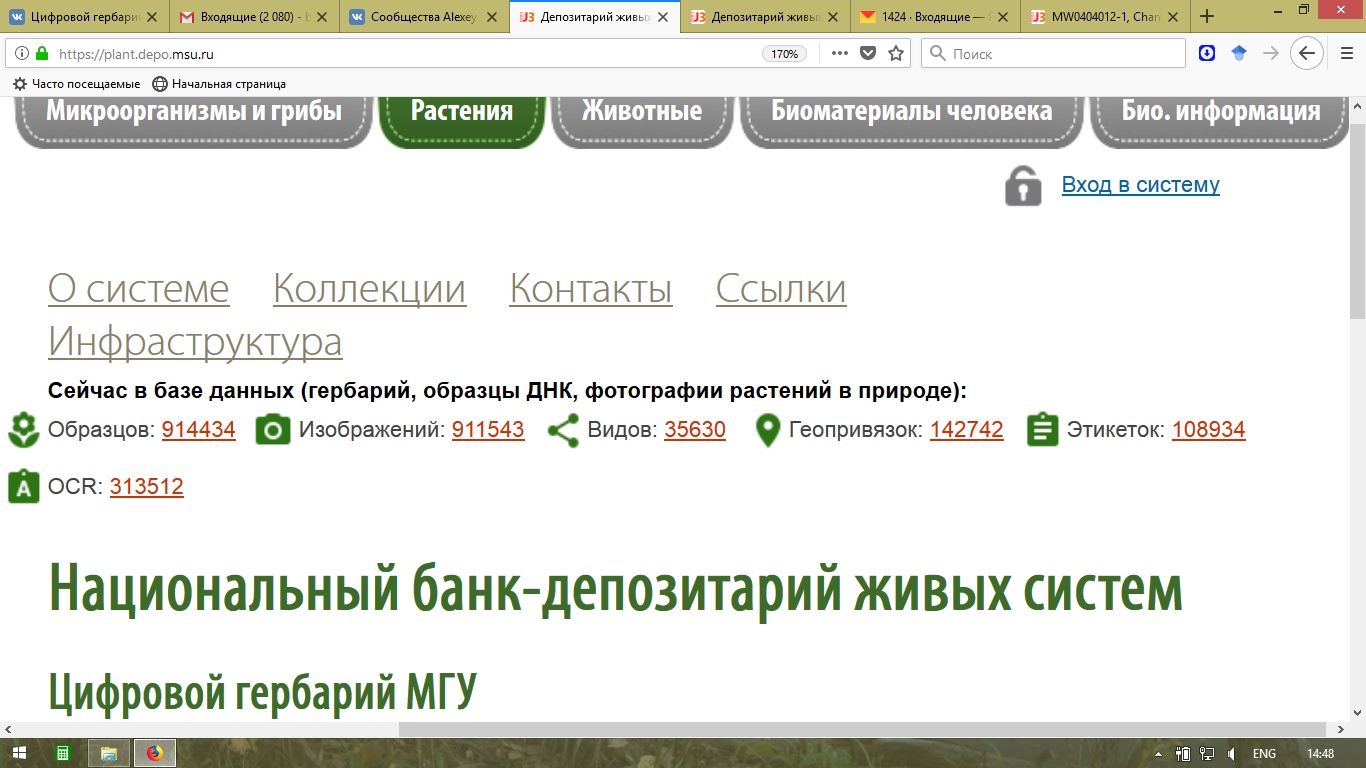The width and height of the screenshot is (1366, 768).
Task: Show hidden tray icons arrow
Action: (1158, 753)
